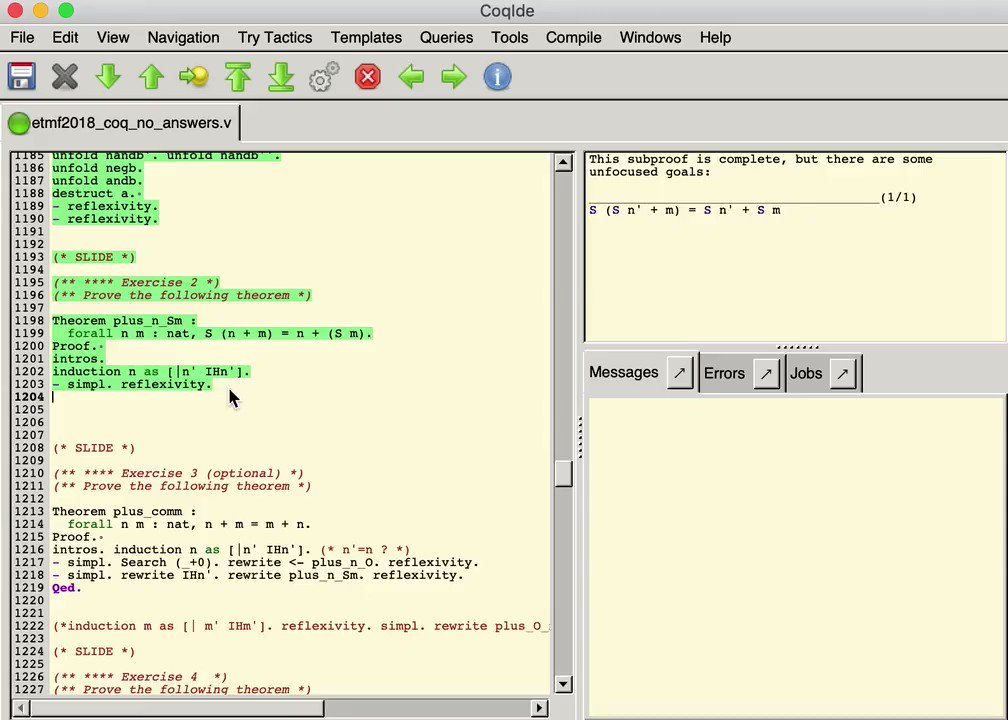Click the editor's vertical scrollbar thumb
The image size is (1008, 720).
(x=563, y=474)
